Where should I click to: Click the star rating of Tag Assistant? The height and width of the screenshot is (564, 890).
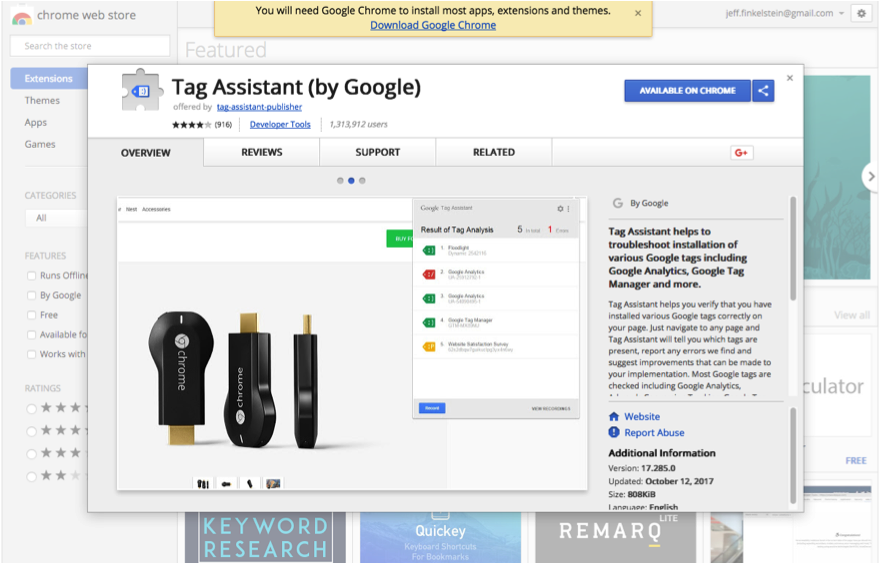pyautogui.click(x=191, y=125)
